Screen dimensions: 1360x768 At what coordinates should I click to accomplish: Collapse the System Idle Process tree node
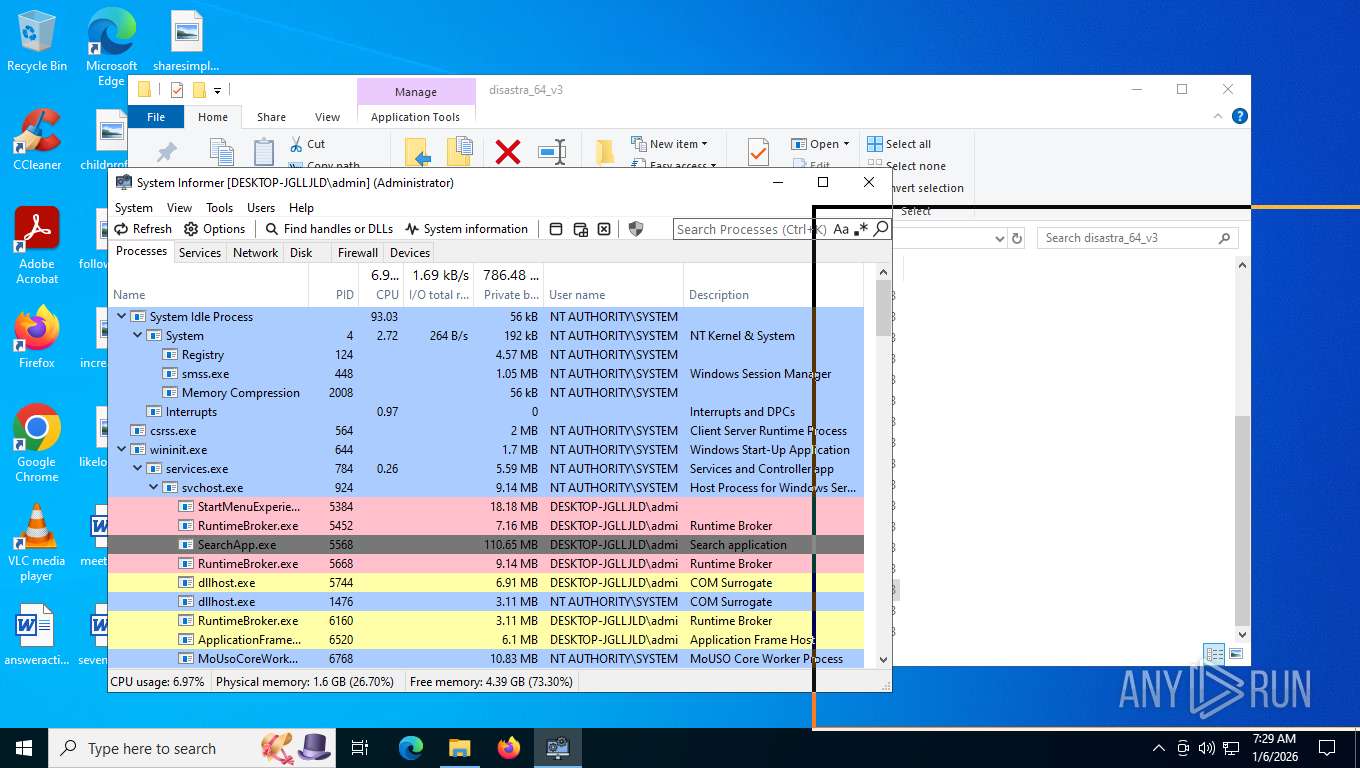[x=122, y=317]
